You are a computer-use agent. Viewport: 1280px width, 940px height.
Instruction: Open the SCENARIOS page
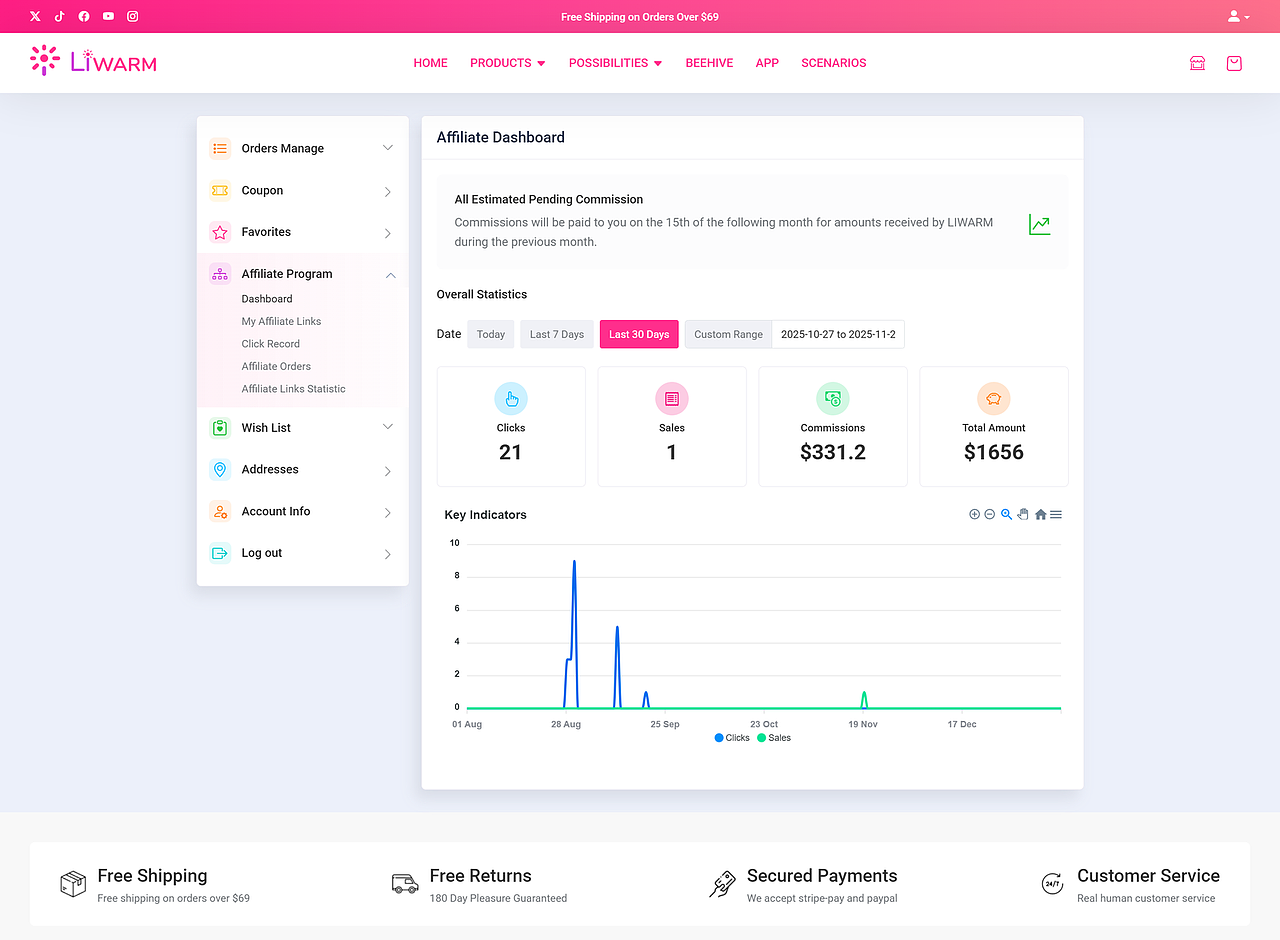[x=834, y=63]
